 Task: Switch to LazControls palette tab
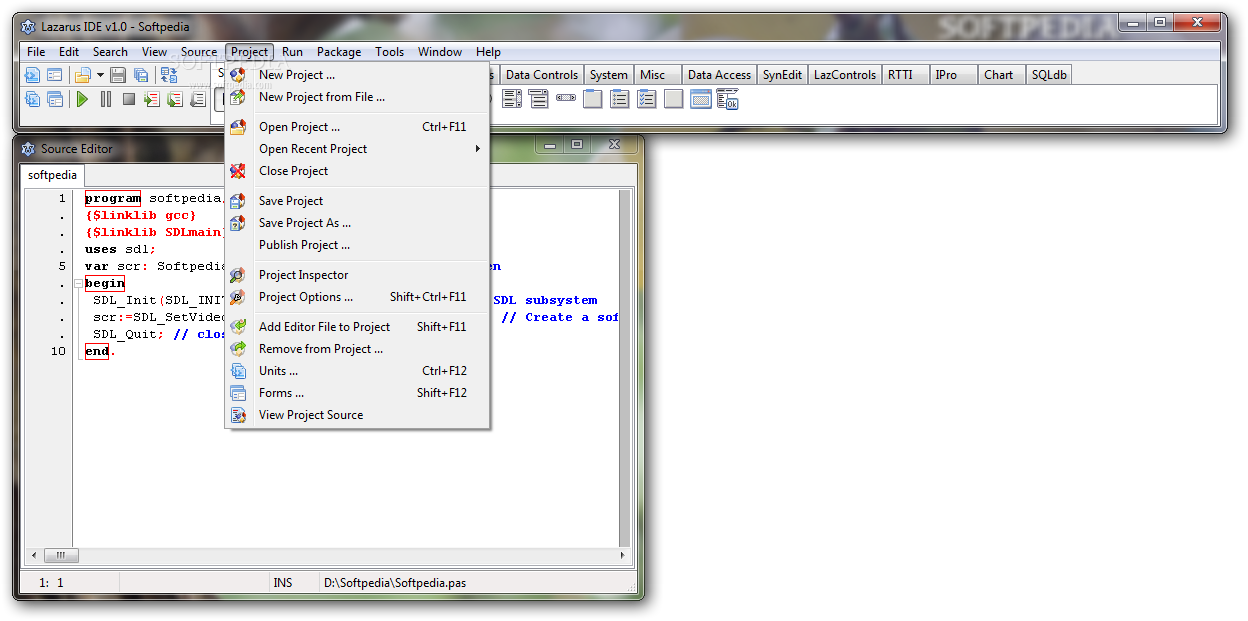[x=844, y=75]
